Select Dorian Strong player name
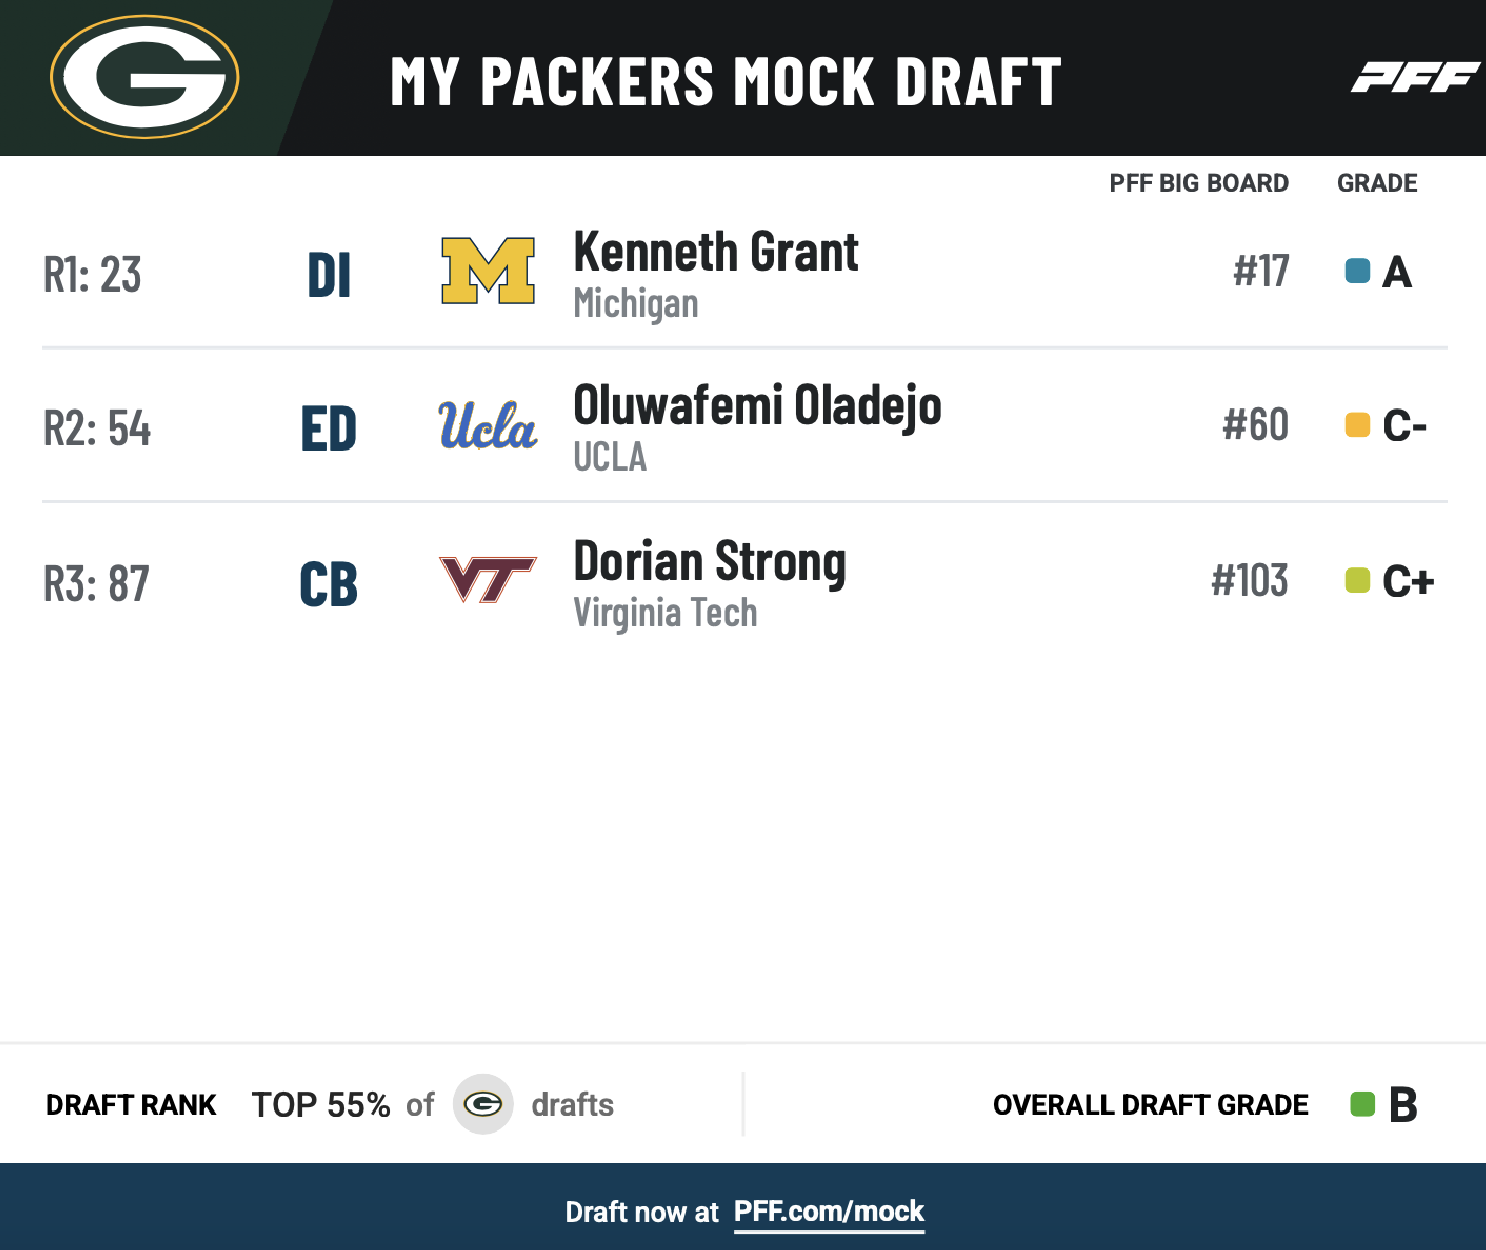 point(710,561)
